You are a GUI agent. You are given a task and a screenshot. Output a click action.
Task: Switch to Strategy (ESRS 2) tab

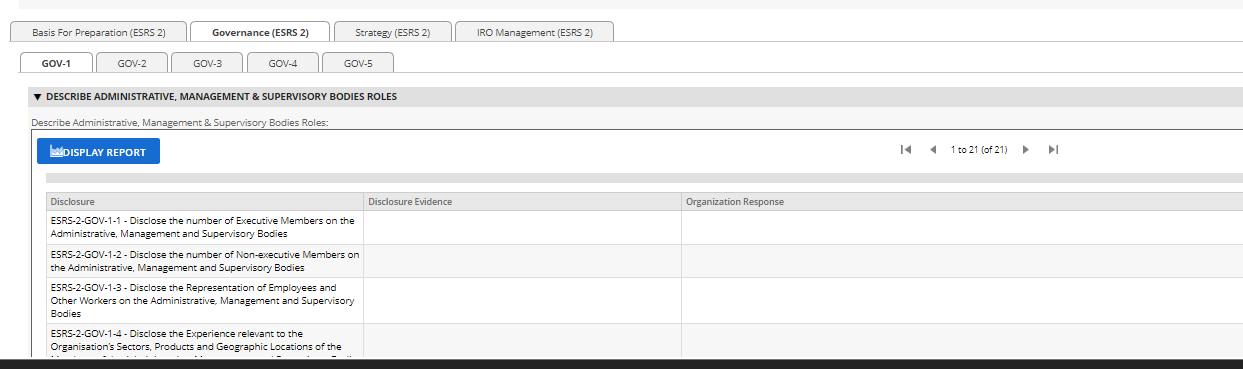[392, 32]
